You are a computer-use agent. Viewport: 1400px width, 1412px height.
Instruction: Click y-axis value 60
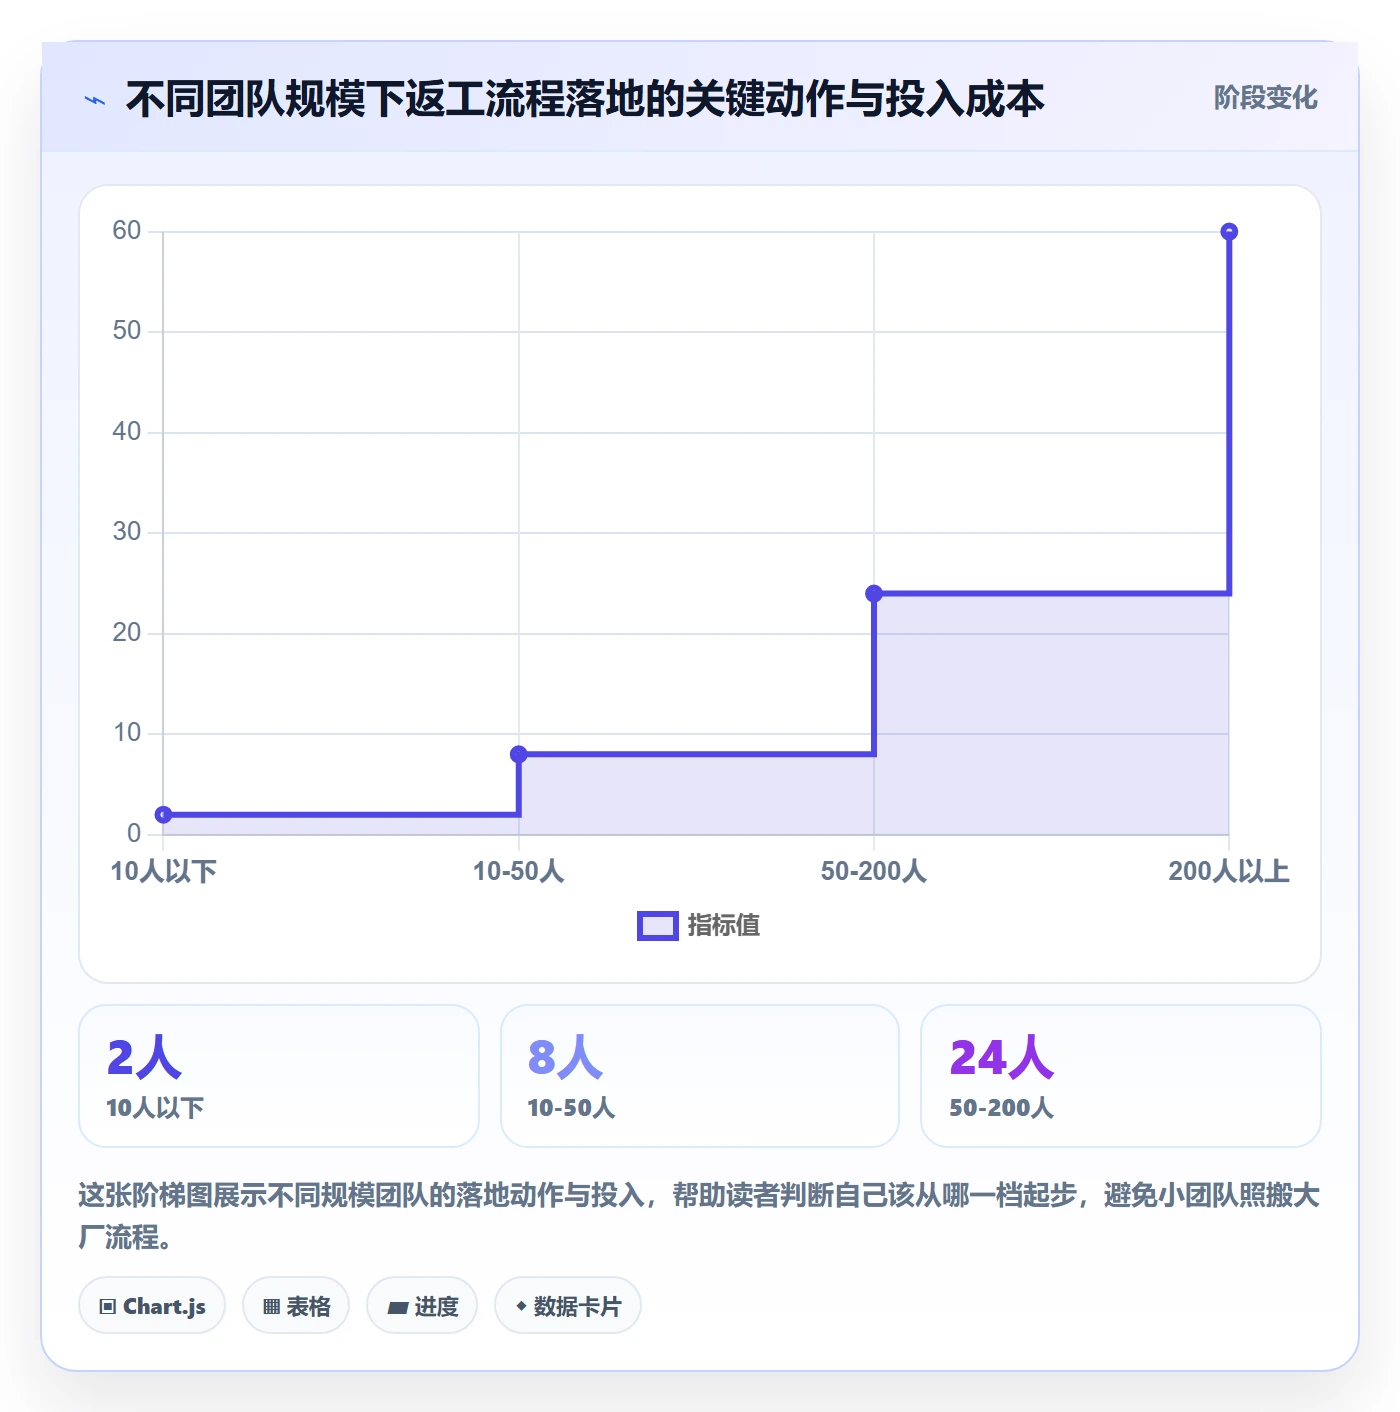coord(127,231)
